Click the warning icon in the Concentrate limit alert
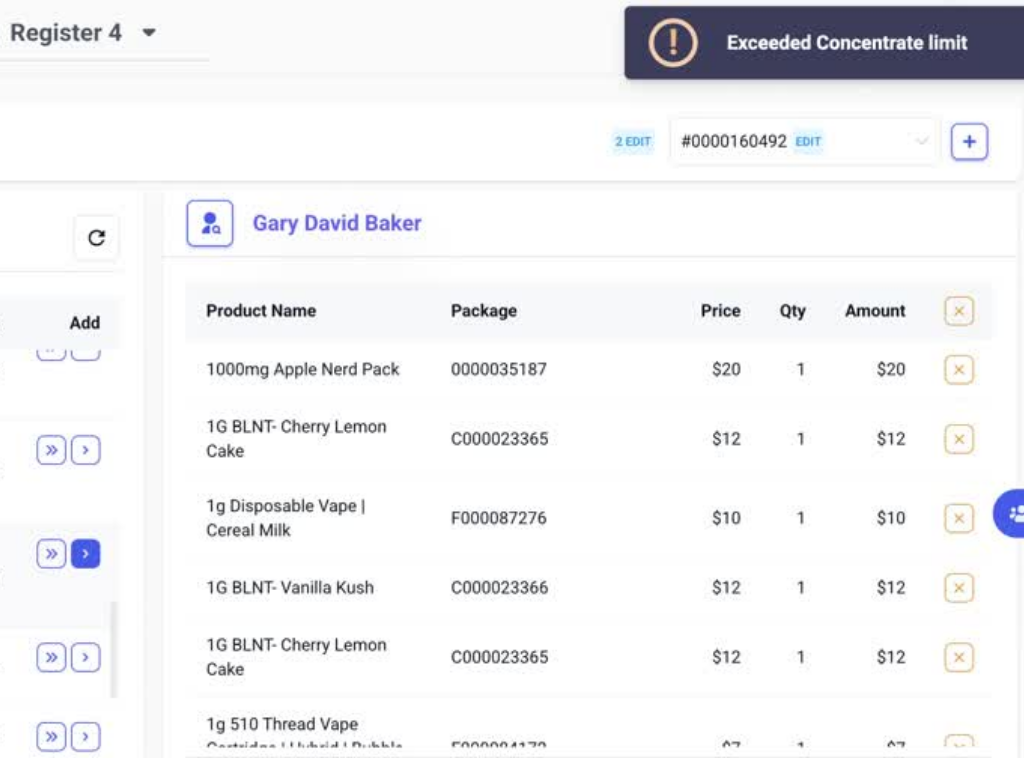The image size is (1024, 758). (672, 42)
